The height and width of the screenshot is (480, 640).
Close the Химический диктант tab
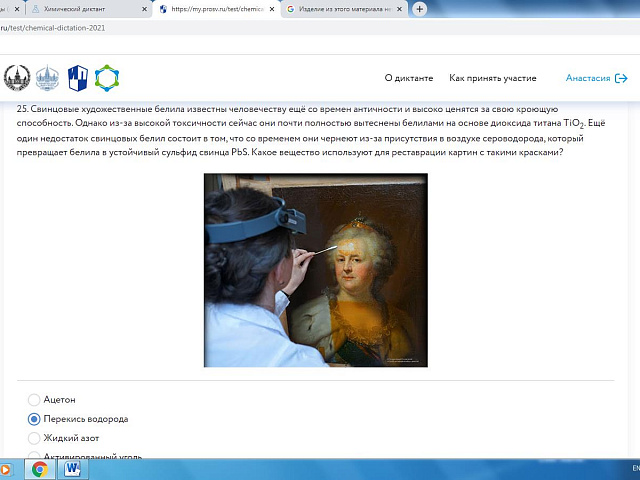(x=144, y=9)
